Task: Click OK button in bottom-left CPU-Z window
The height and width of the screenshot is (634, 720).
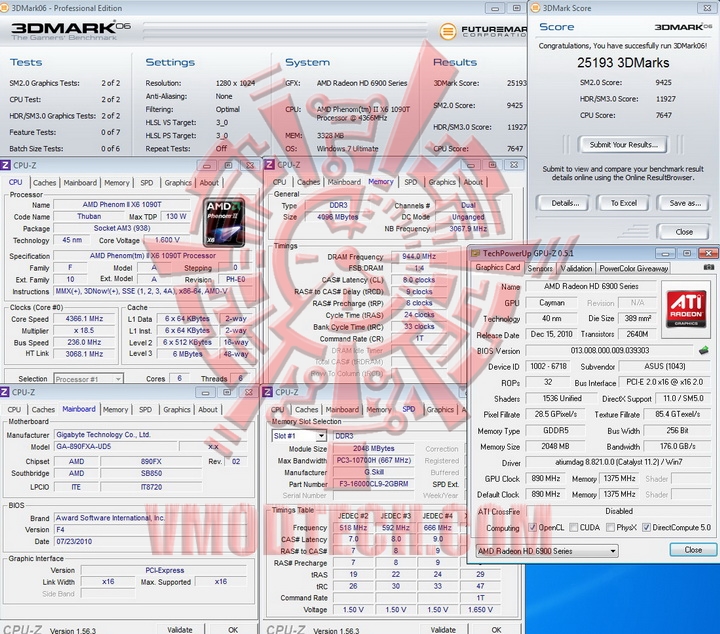Action: coord(233,629)
